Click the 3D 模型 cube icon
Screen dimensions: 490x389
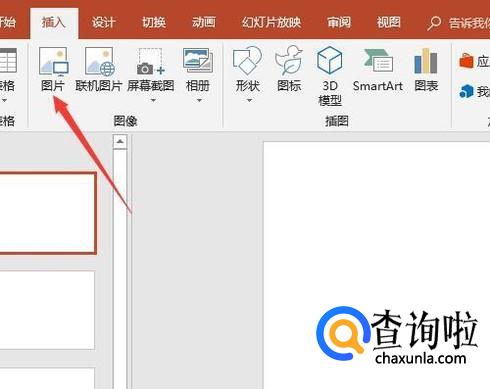click(x=329, y=60)
